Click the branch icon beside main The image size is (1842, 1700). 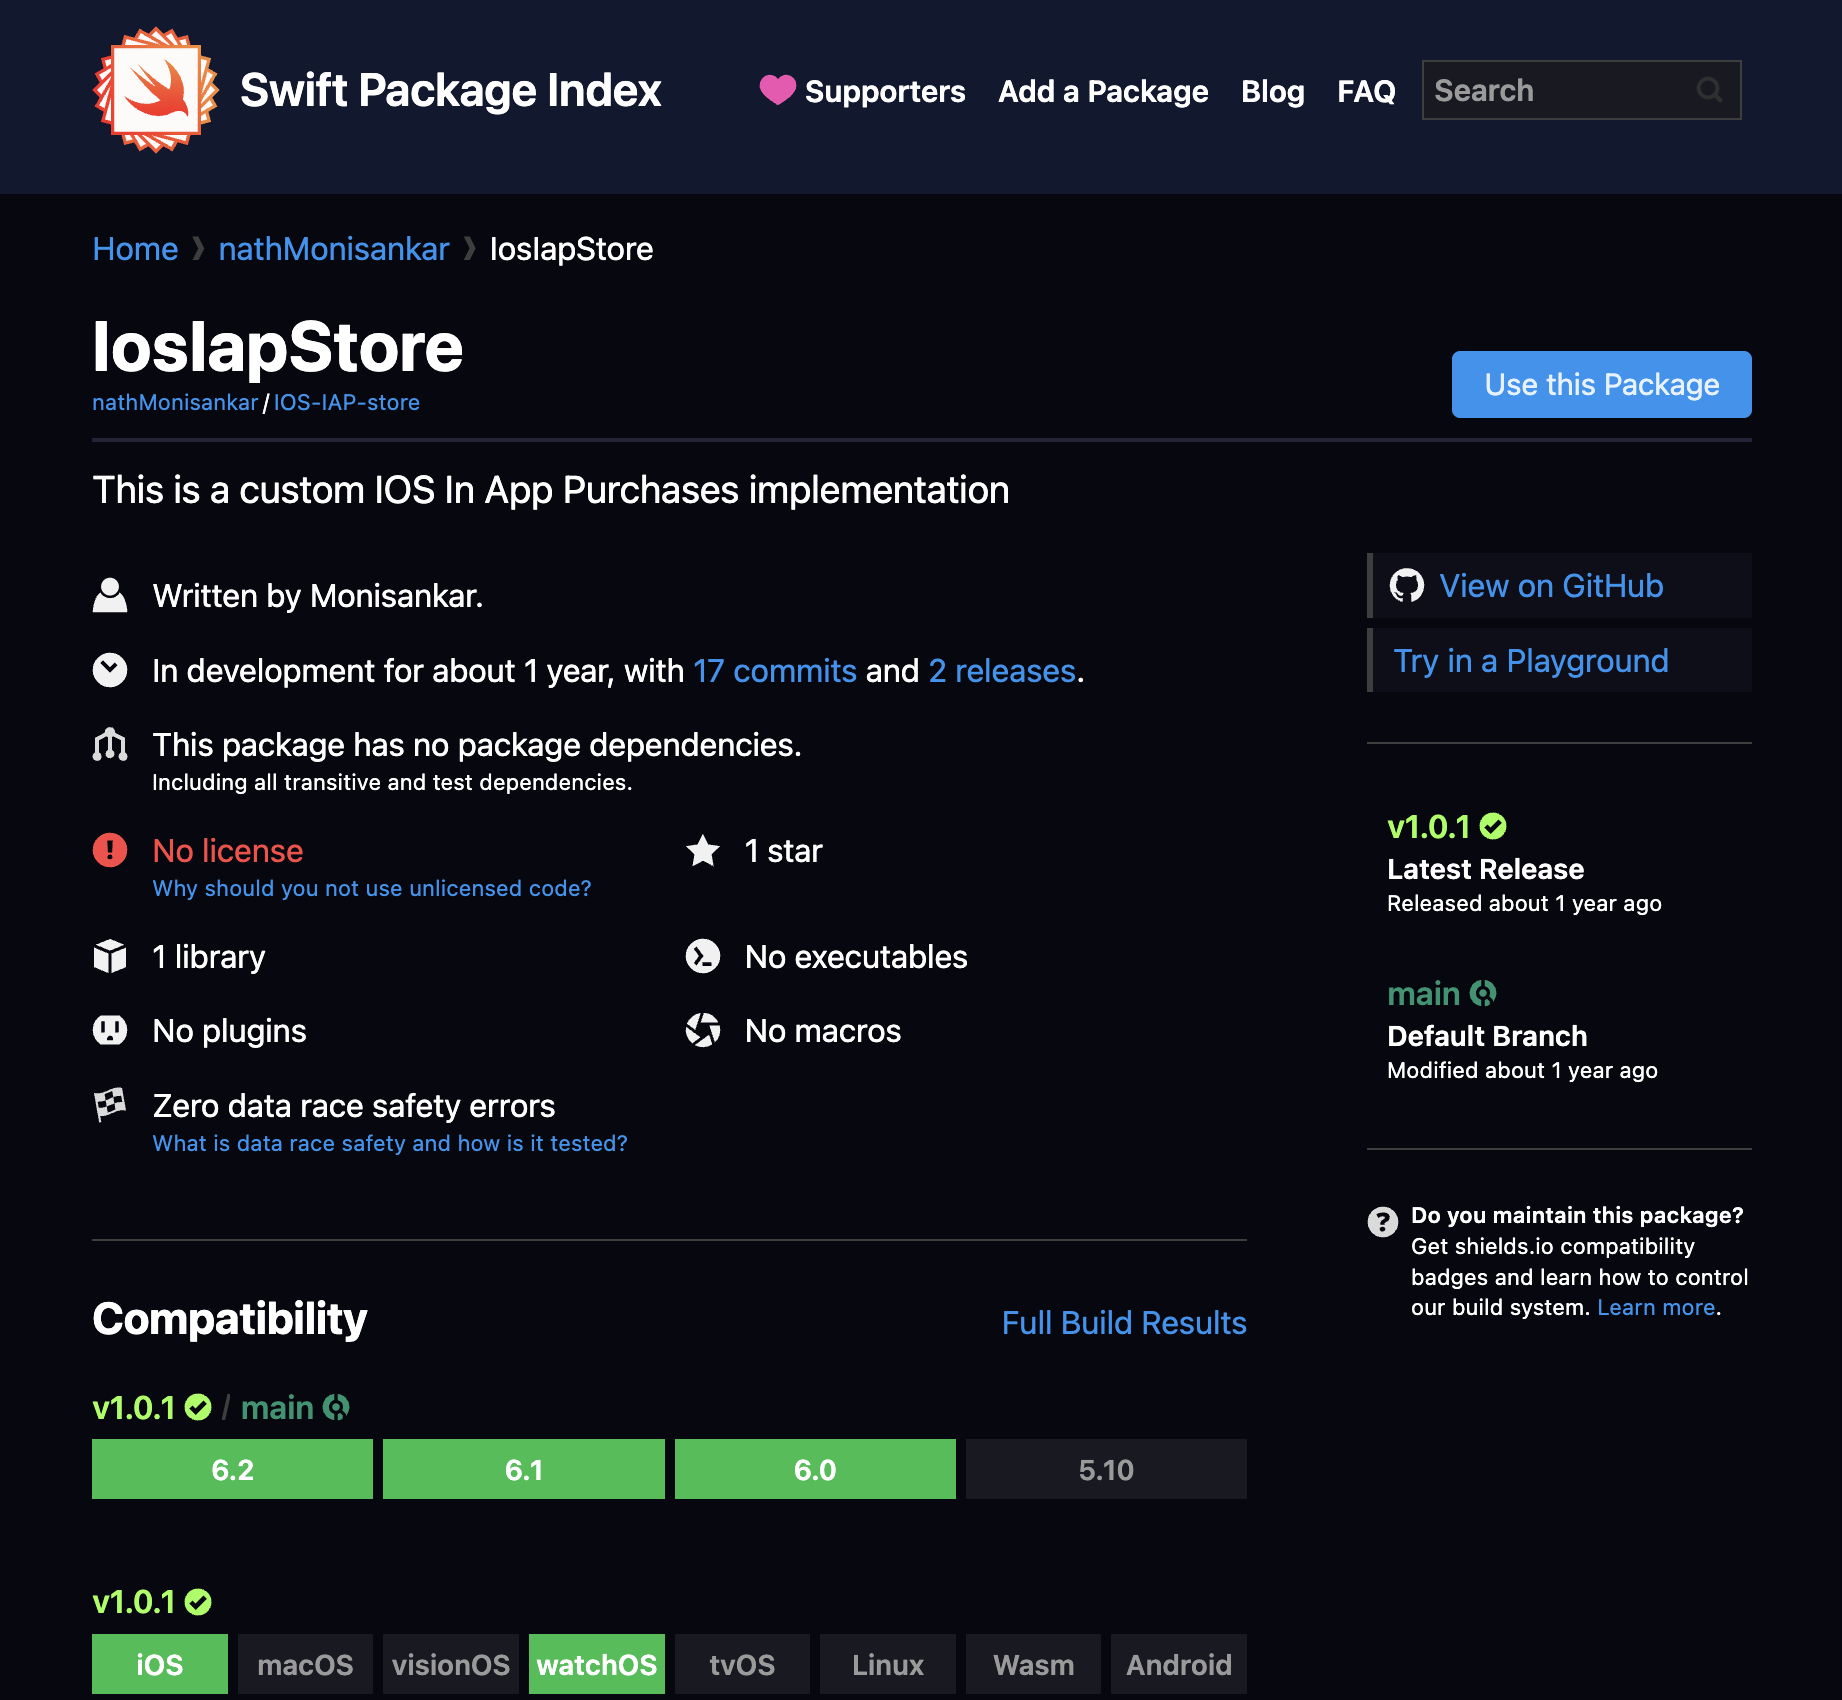coord(1483,993)
